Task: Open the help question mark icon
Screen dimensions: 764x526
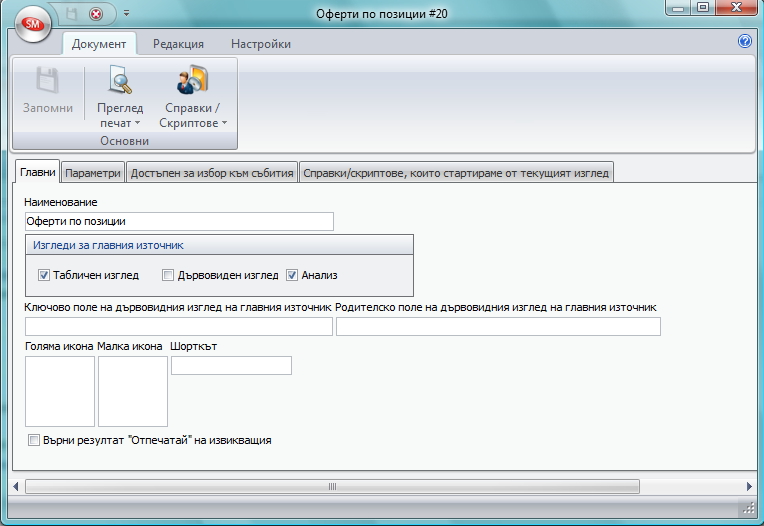Action: [x=745, y=41]
